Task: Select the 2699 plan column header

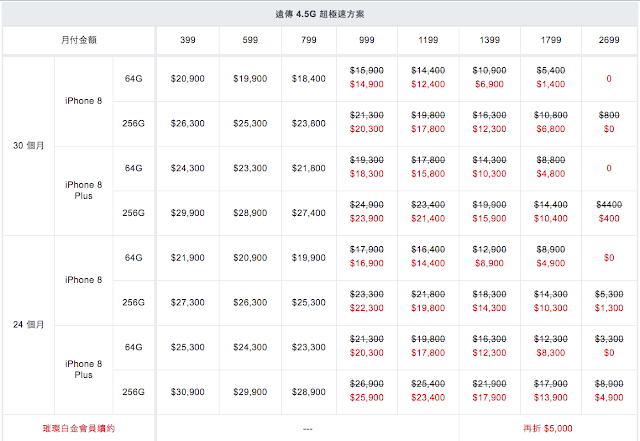Action: (x=609, y=41)
